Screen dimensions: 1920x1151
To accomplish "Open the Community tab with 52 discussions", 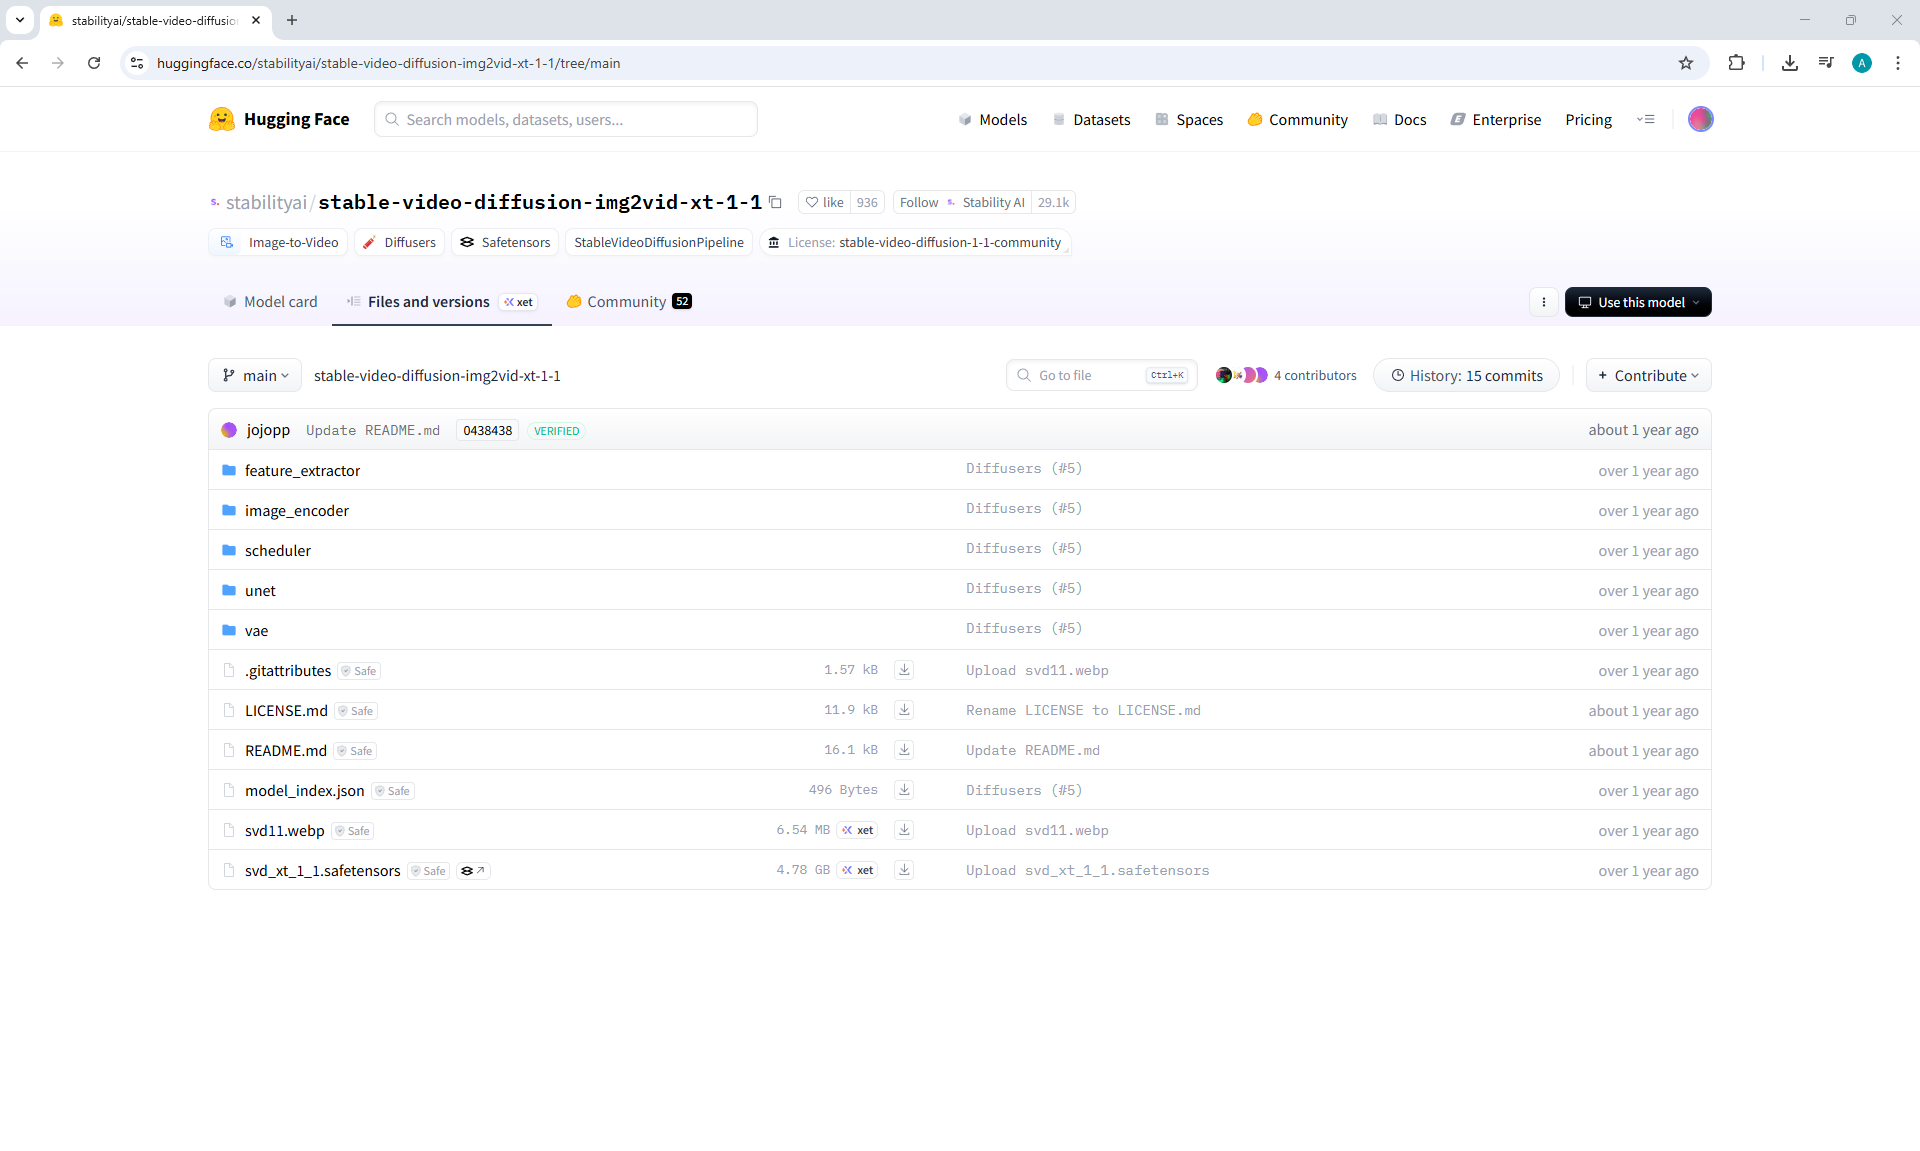I will click(x=629, y=301).
